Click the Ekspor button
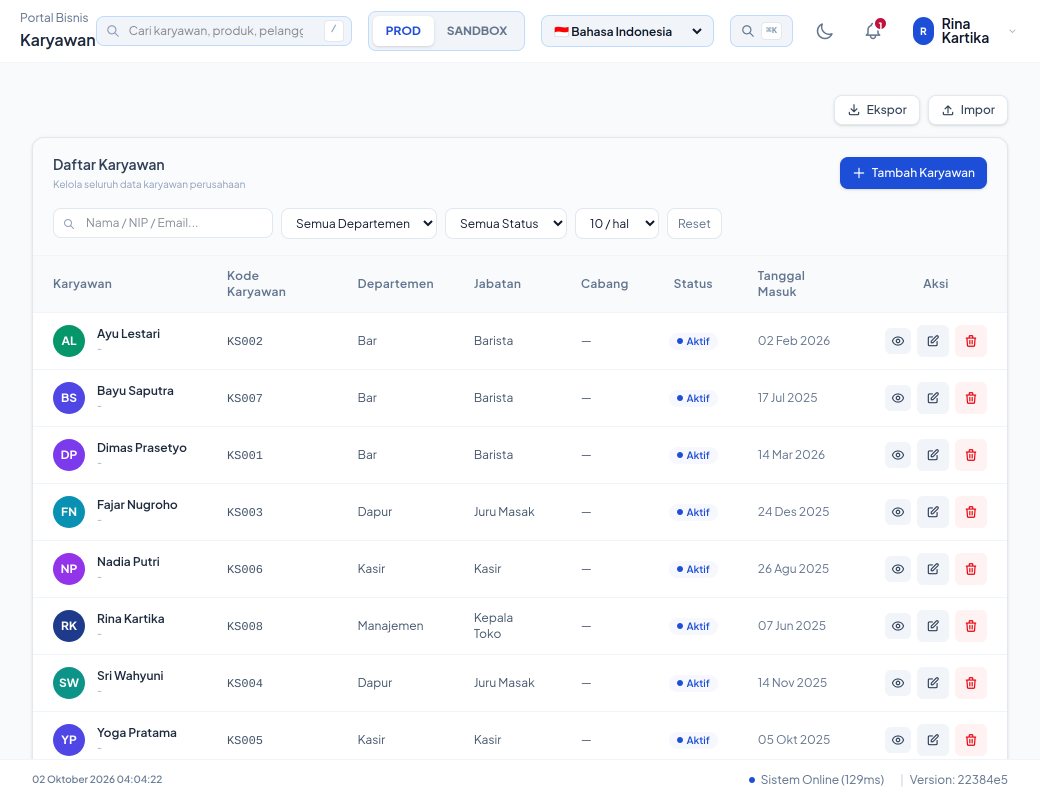Screen dimensions: 1040x800 click(x=876, y=110)
